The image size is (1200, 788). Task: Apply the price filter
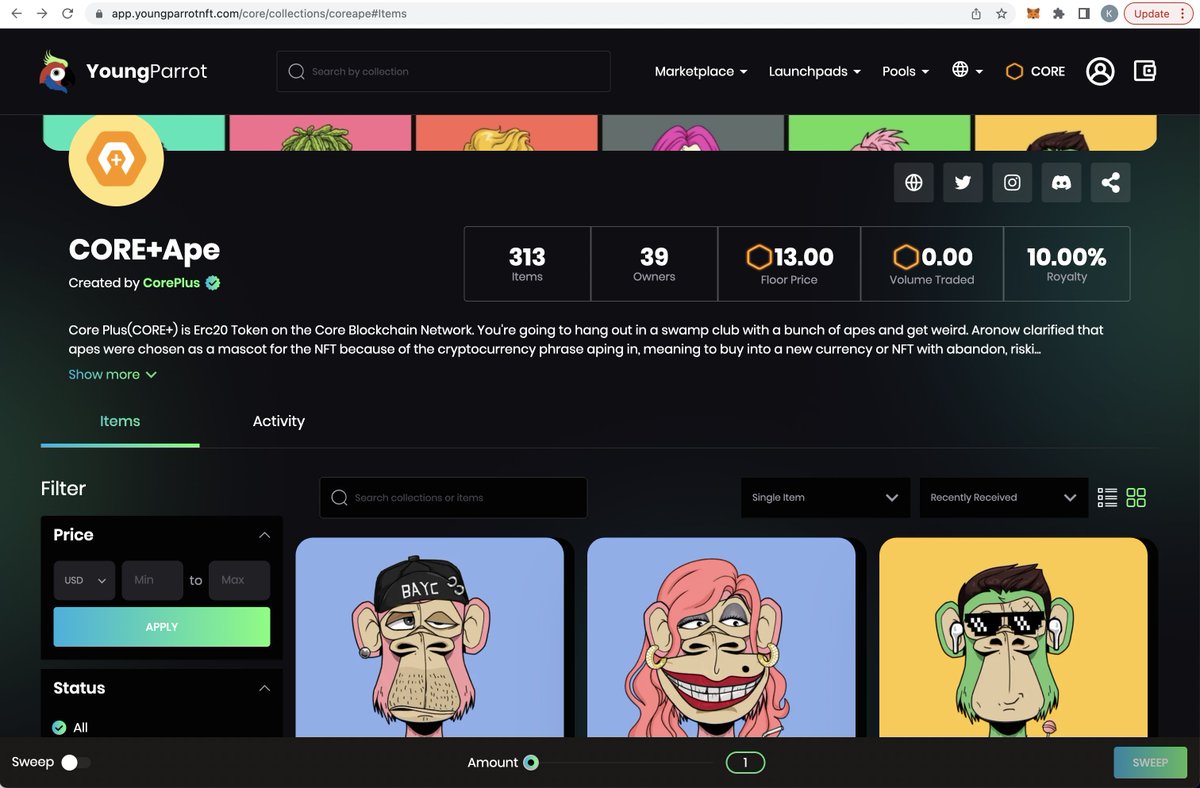162,627
